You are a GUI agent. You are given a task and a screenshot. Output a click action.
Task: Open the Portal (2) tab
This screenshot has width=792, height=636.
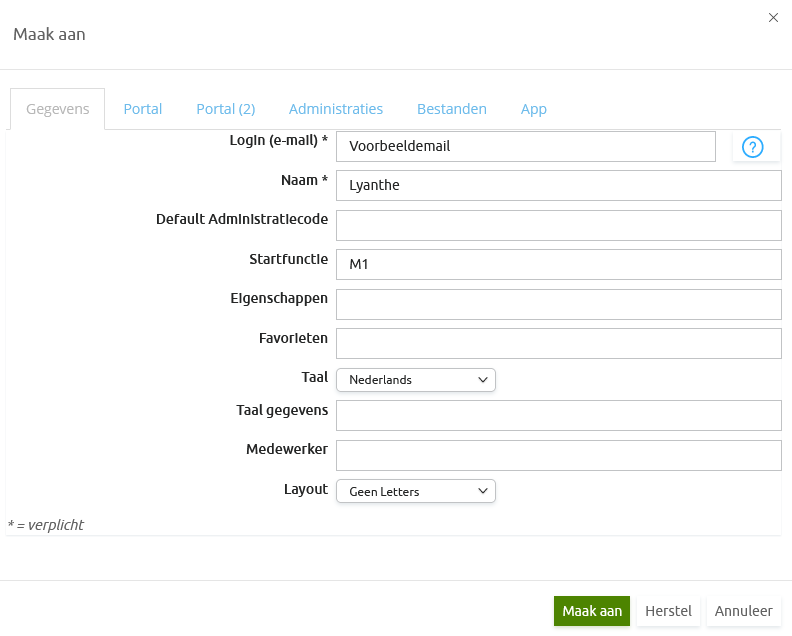[225, 109]
